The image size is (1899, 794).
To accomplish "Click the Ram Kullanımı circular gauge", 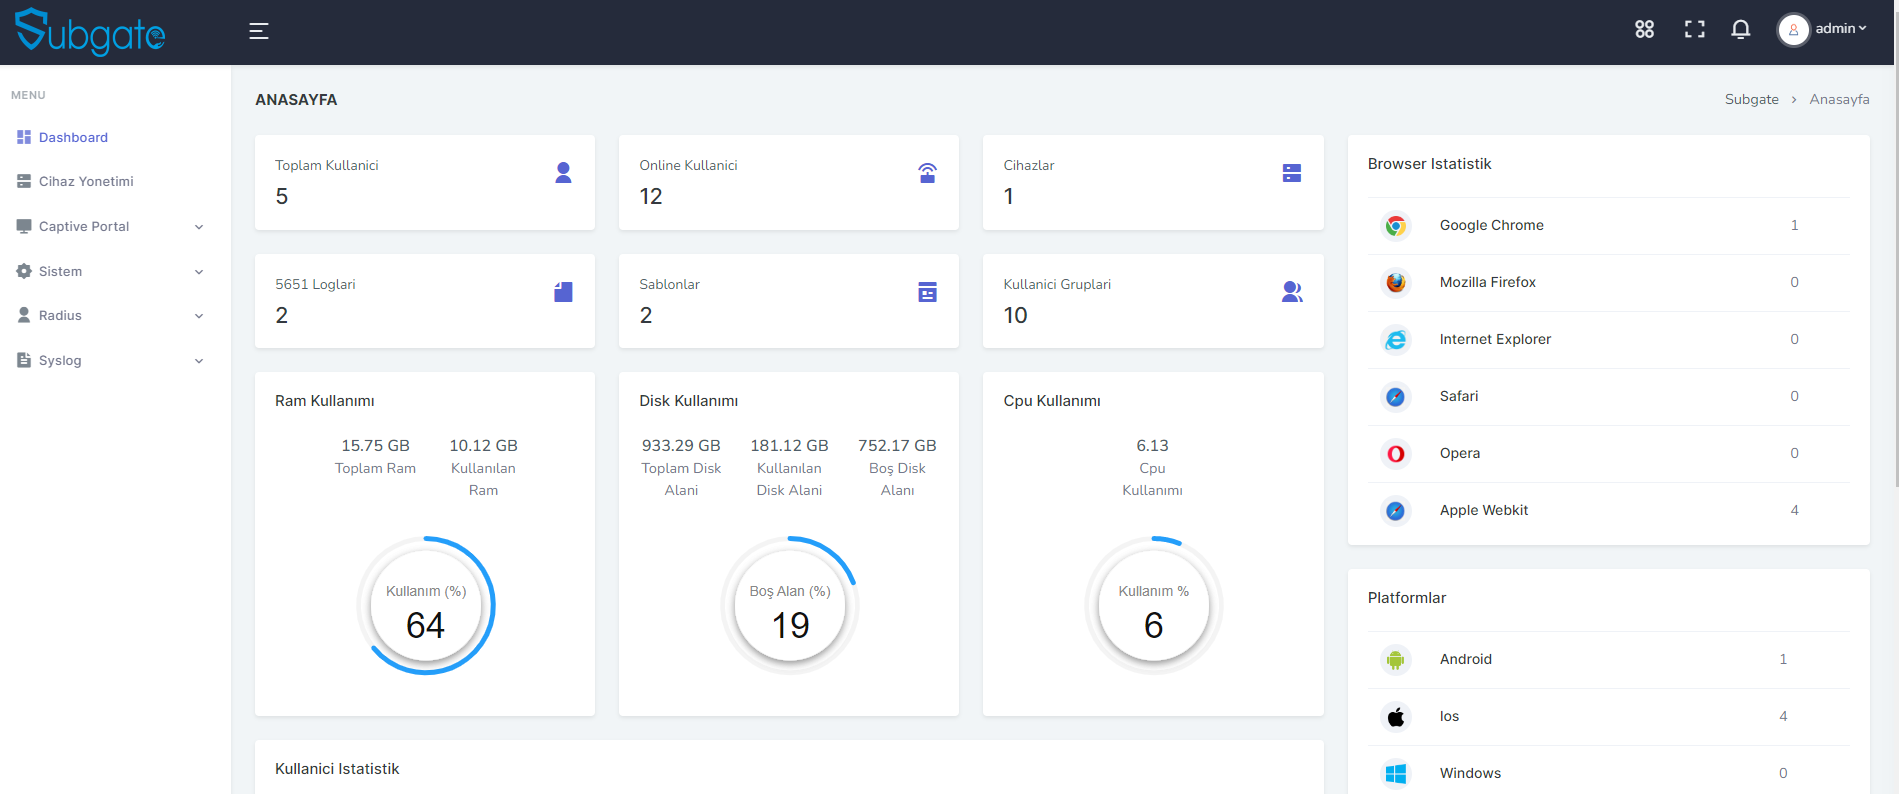I will (x=426, y=606).
